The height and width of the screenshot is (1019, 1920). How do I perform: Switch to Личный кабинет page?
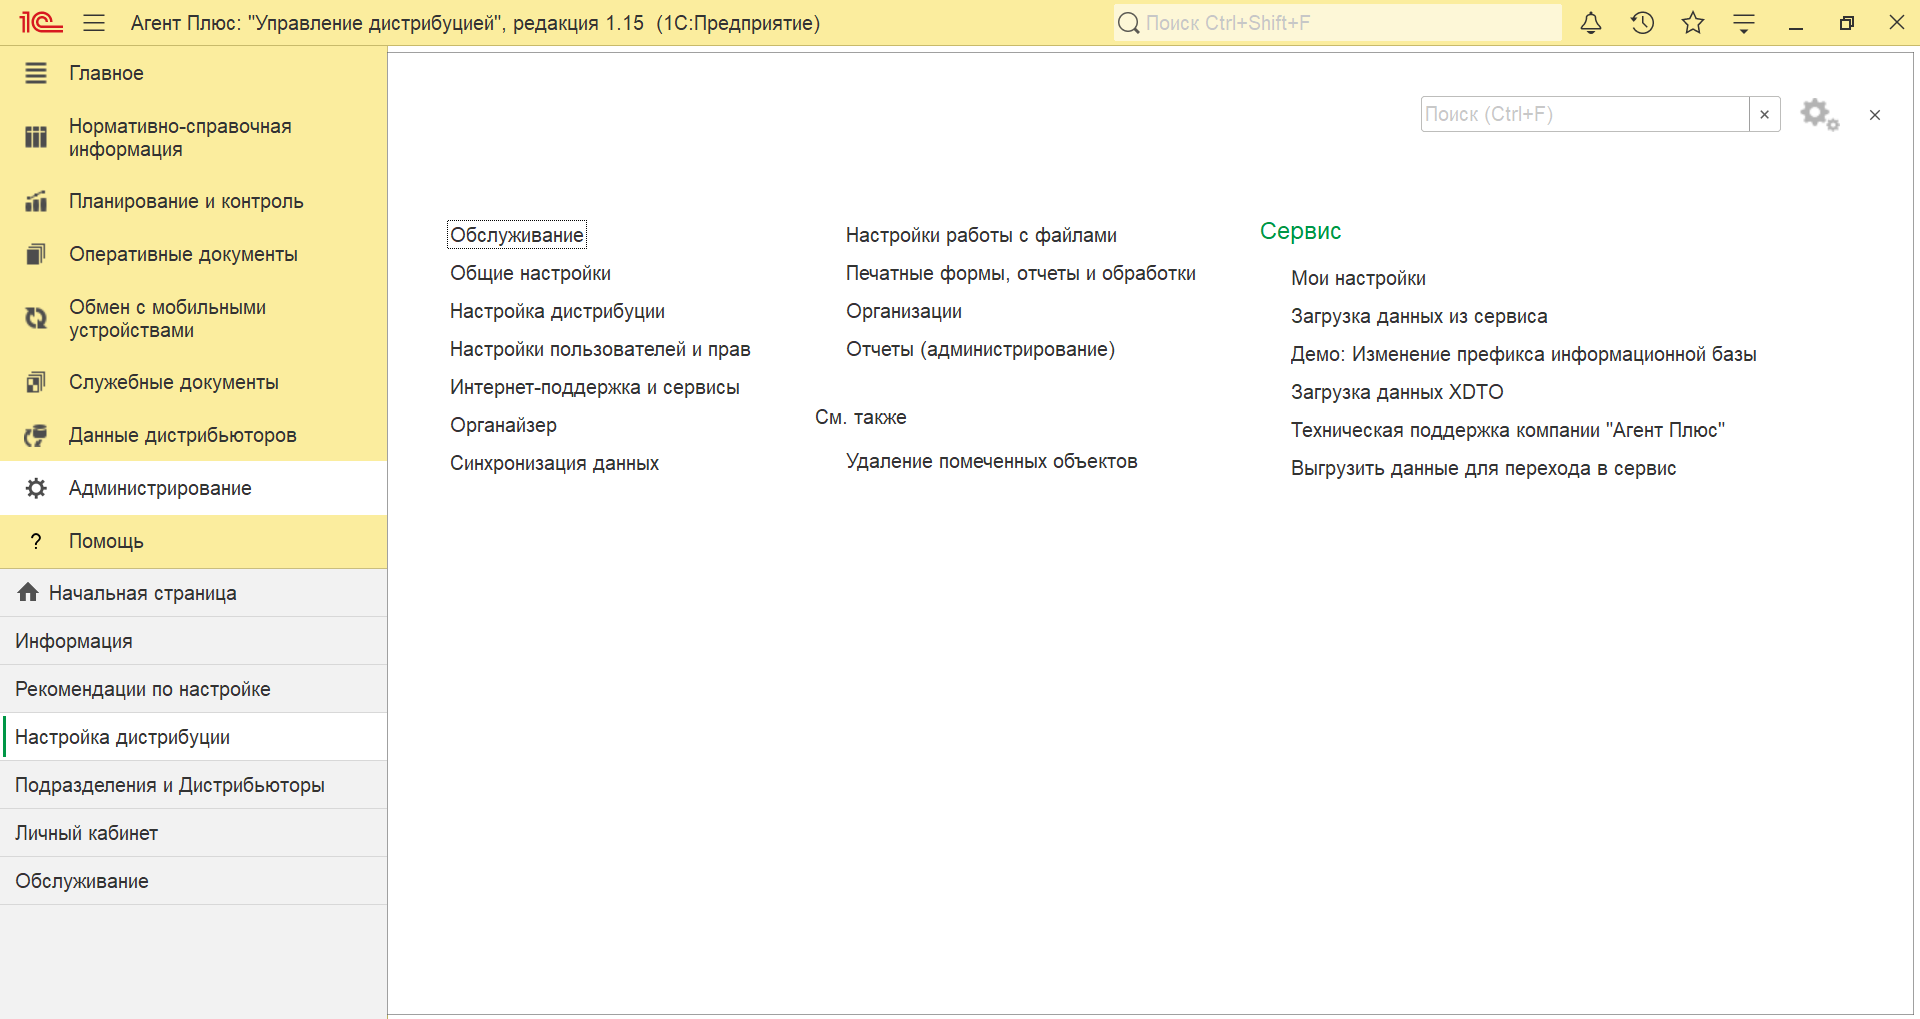(193, 833)
